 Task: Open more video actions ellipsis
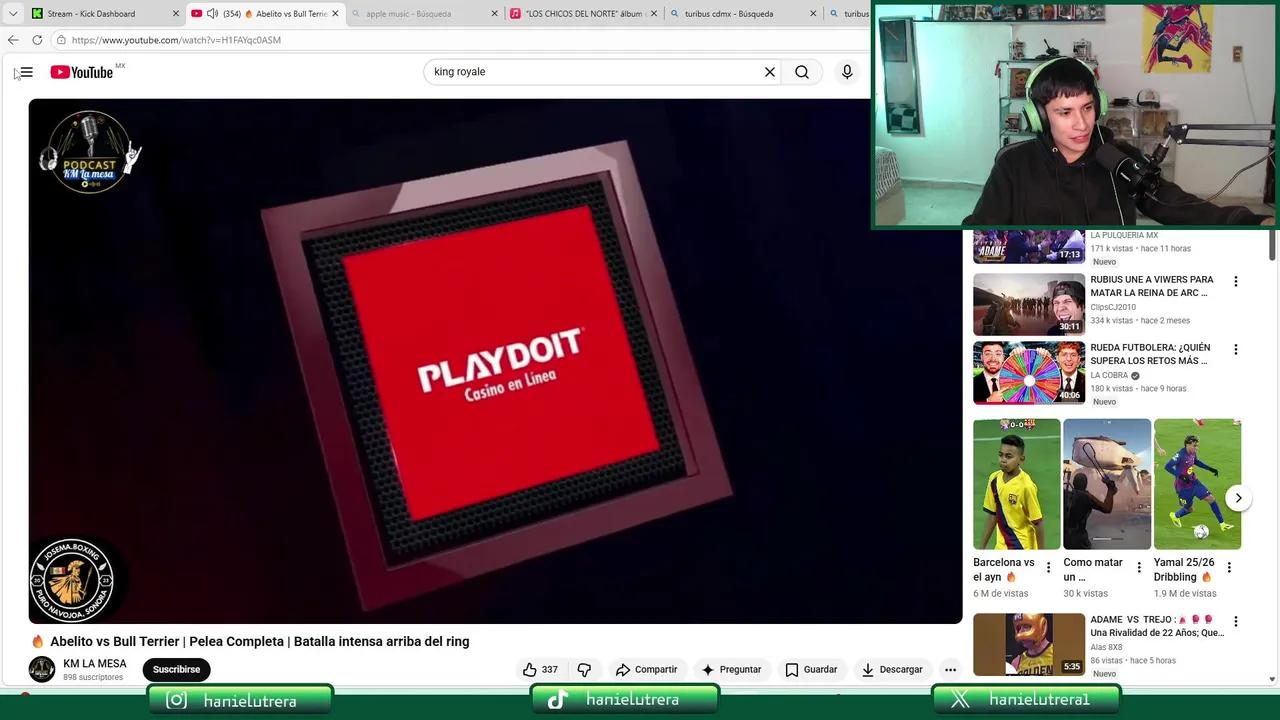[950, 670]
